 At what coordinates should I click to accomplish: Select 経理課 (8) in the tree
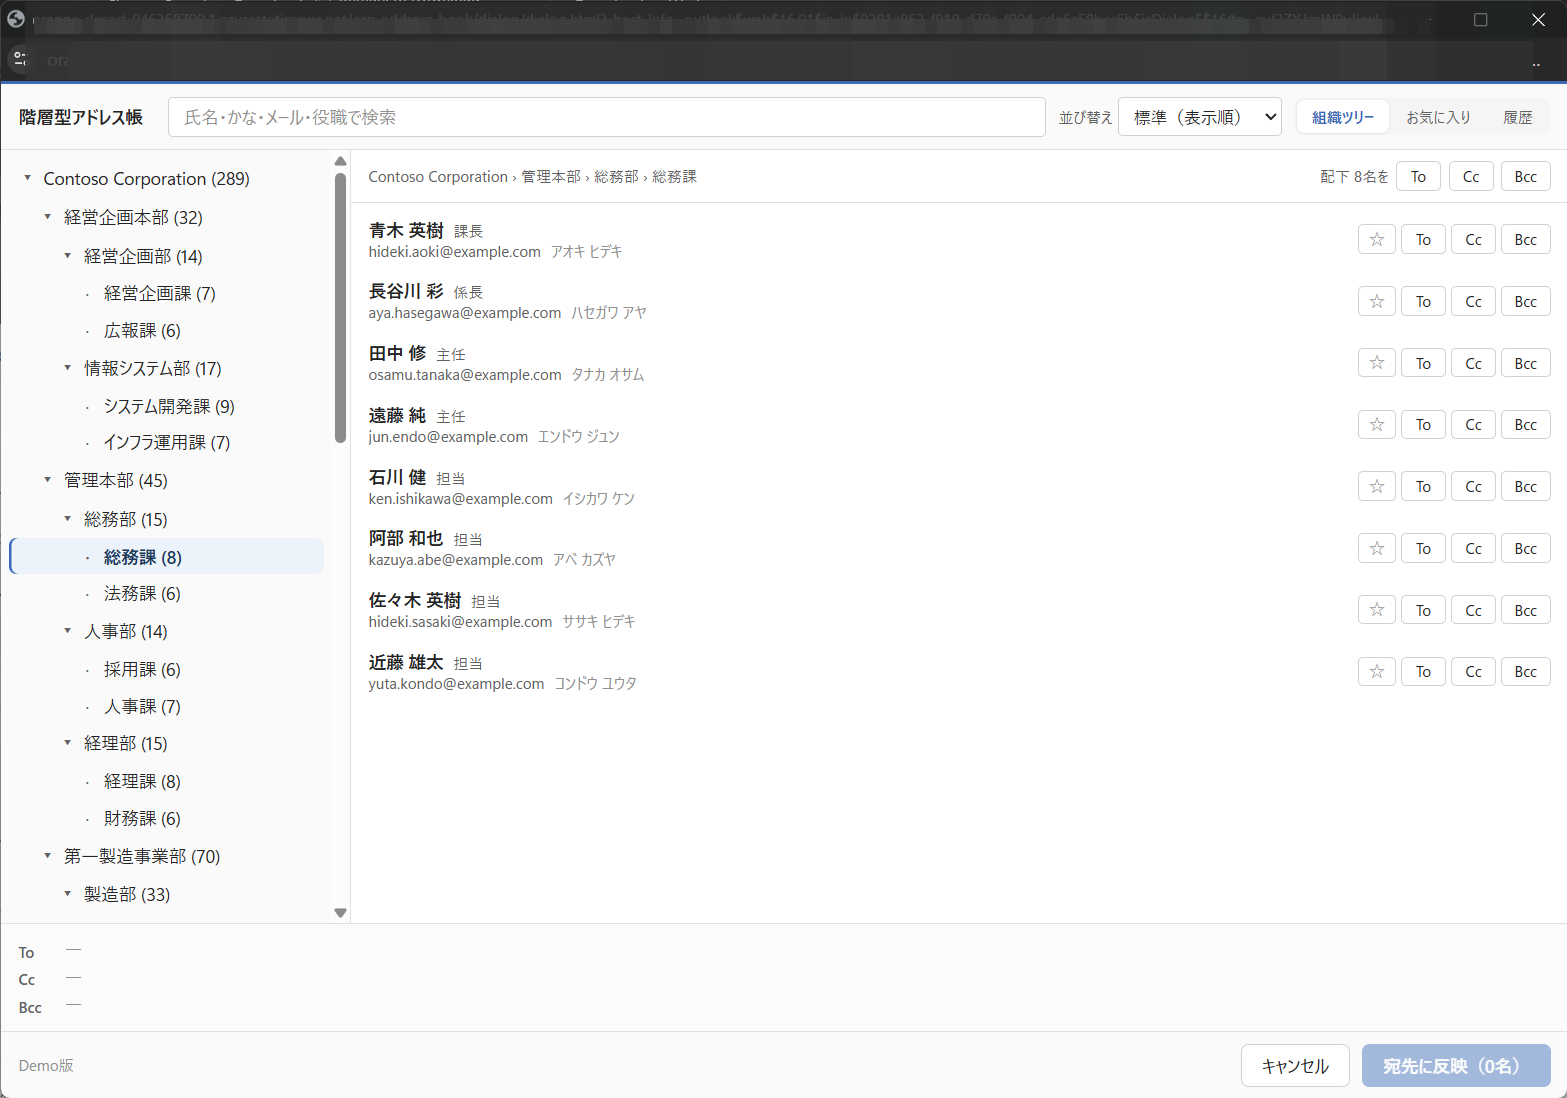[x=142, y=781]
